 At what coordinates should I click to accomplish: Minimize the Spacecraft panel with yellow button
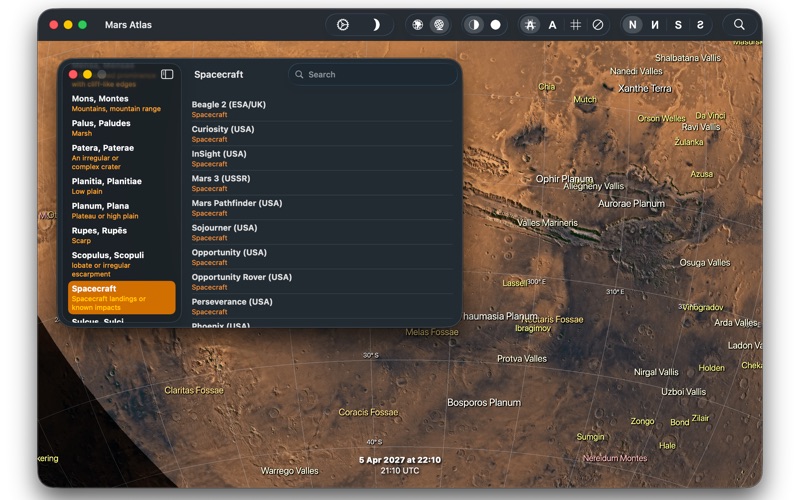point(87,74)
